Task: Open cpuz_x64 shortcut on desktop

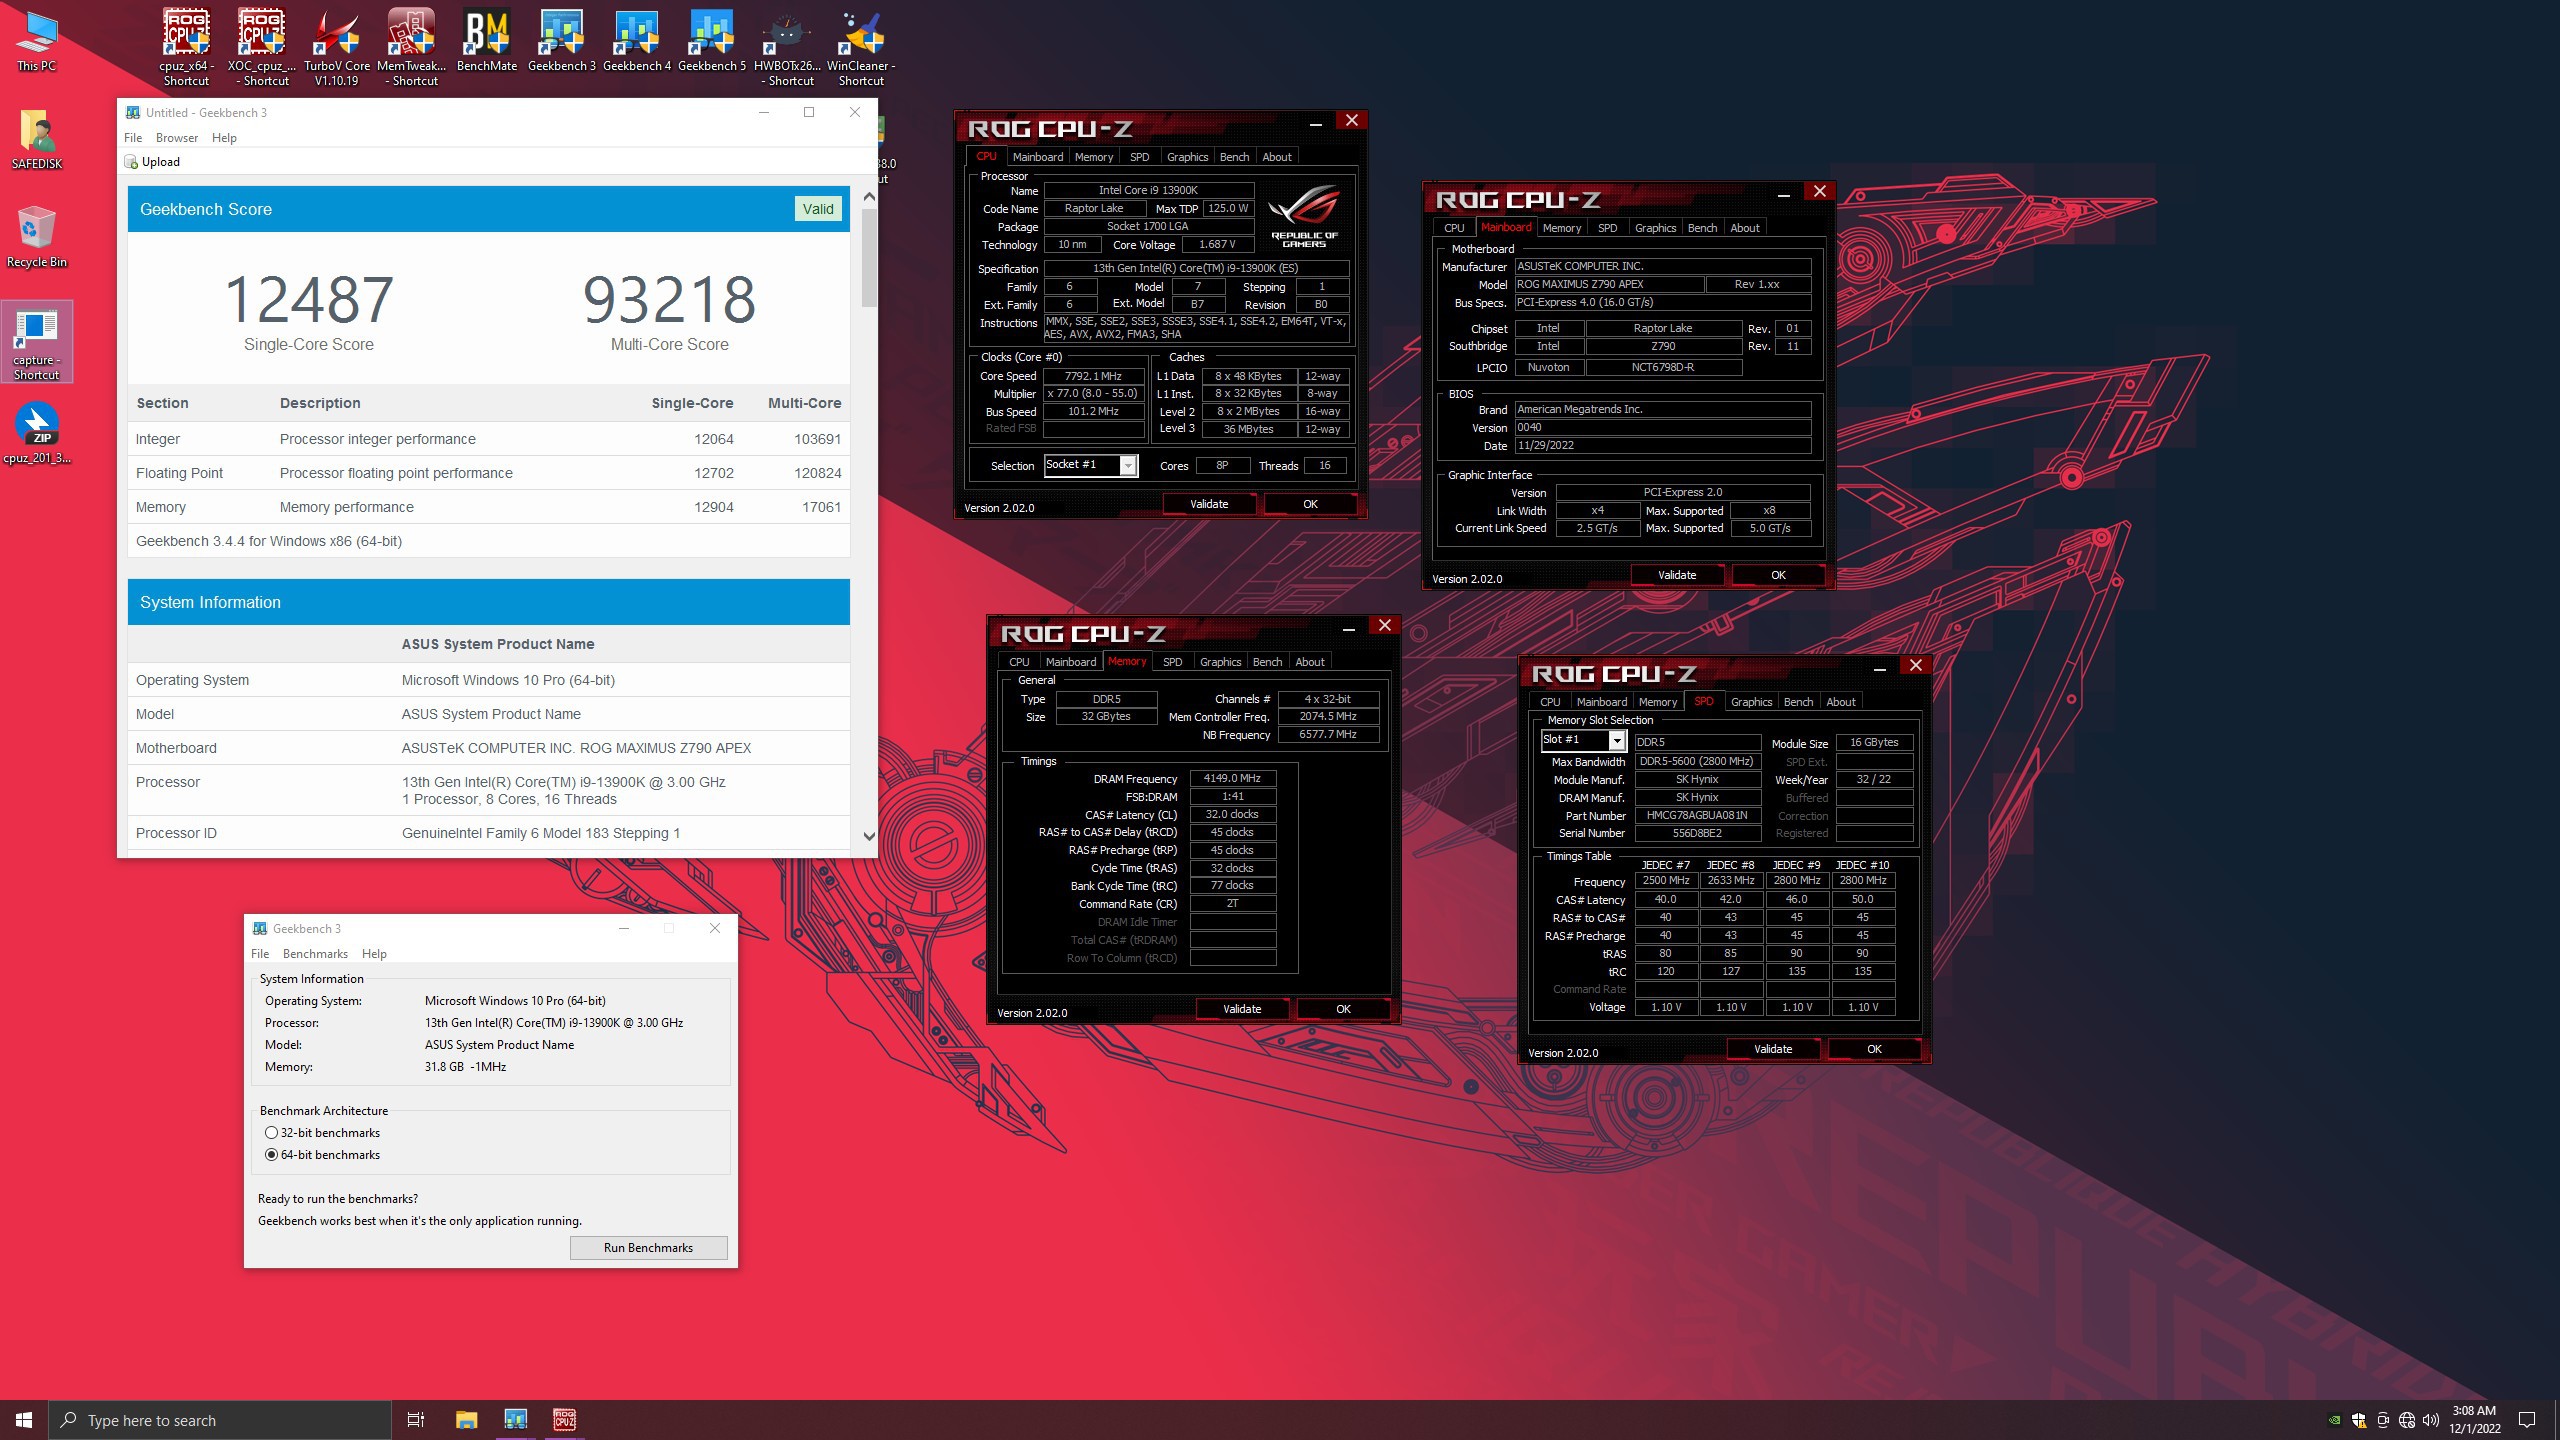Action: [187, 47]
